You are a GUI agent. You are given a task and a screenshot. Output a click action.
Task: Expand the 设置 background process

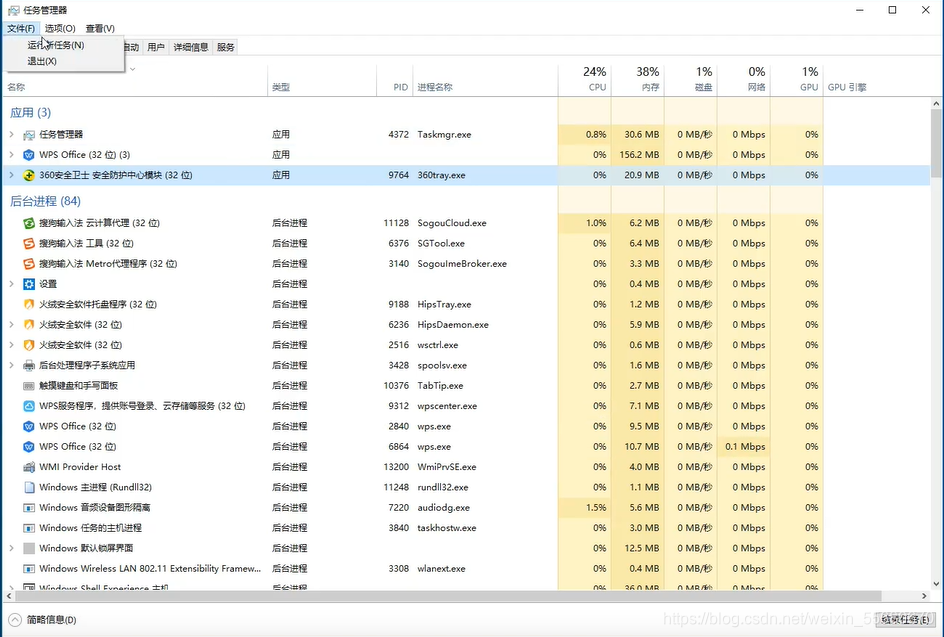(x=11, y=284)
